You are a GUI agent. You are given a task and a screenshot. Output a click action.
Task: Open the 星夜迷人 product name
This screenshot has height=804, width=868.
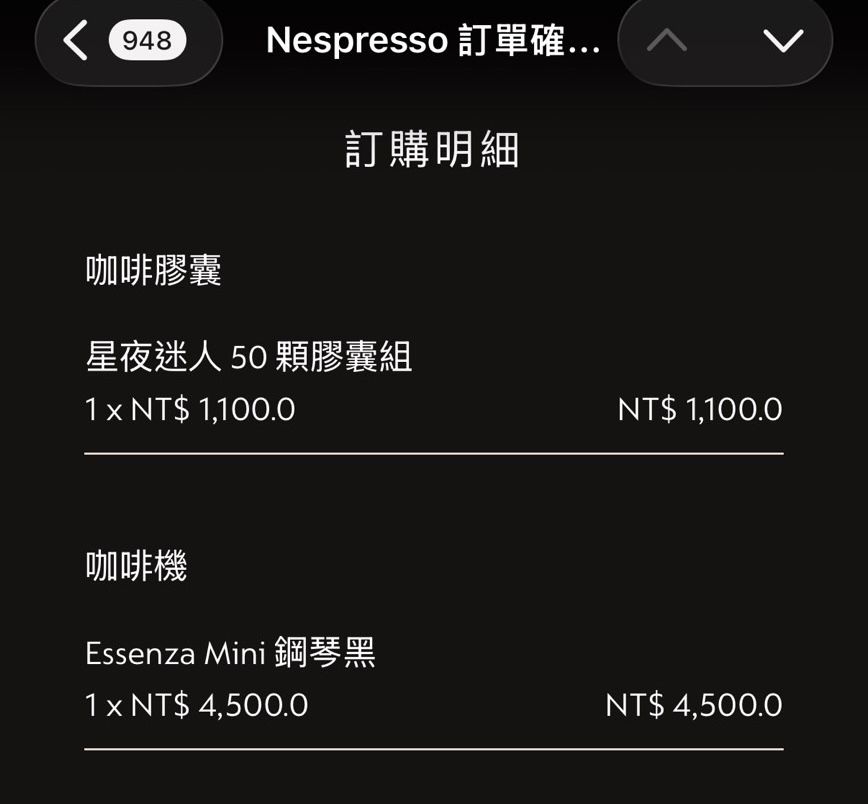click(154, 357)
